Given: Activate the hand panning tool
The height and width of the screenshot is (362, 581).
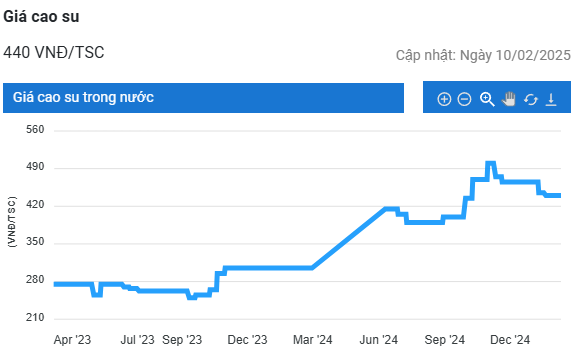Looking at the screenshot, I should [x=509, y=99].
